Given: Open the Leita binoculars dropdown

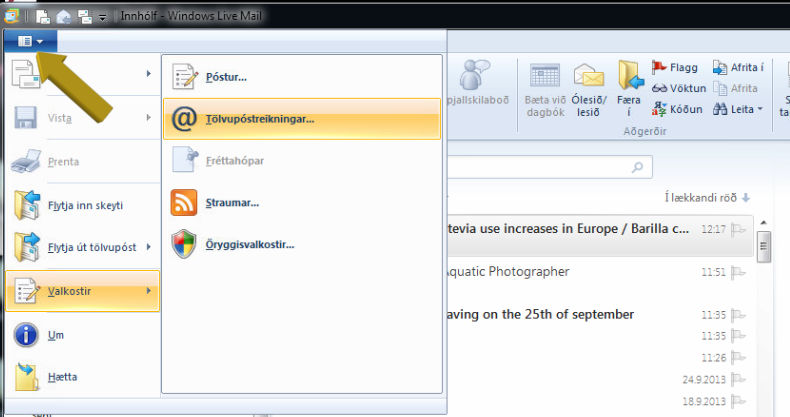Looking at the screenshot, I should [x=738, y=109].
